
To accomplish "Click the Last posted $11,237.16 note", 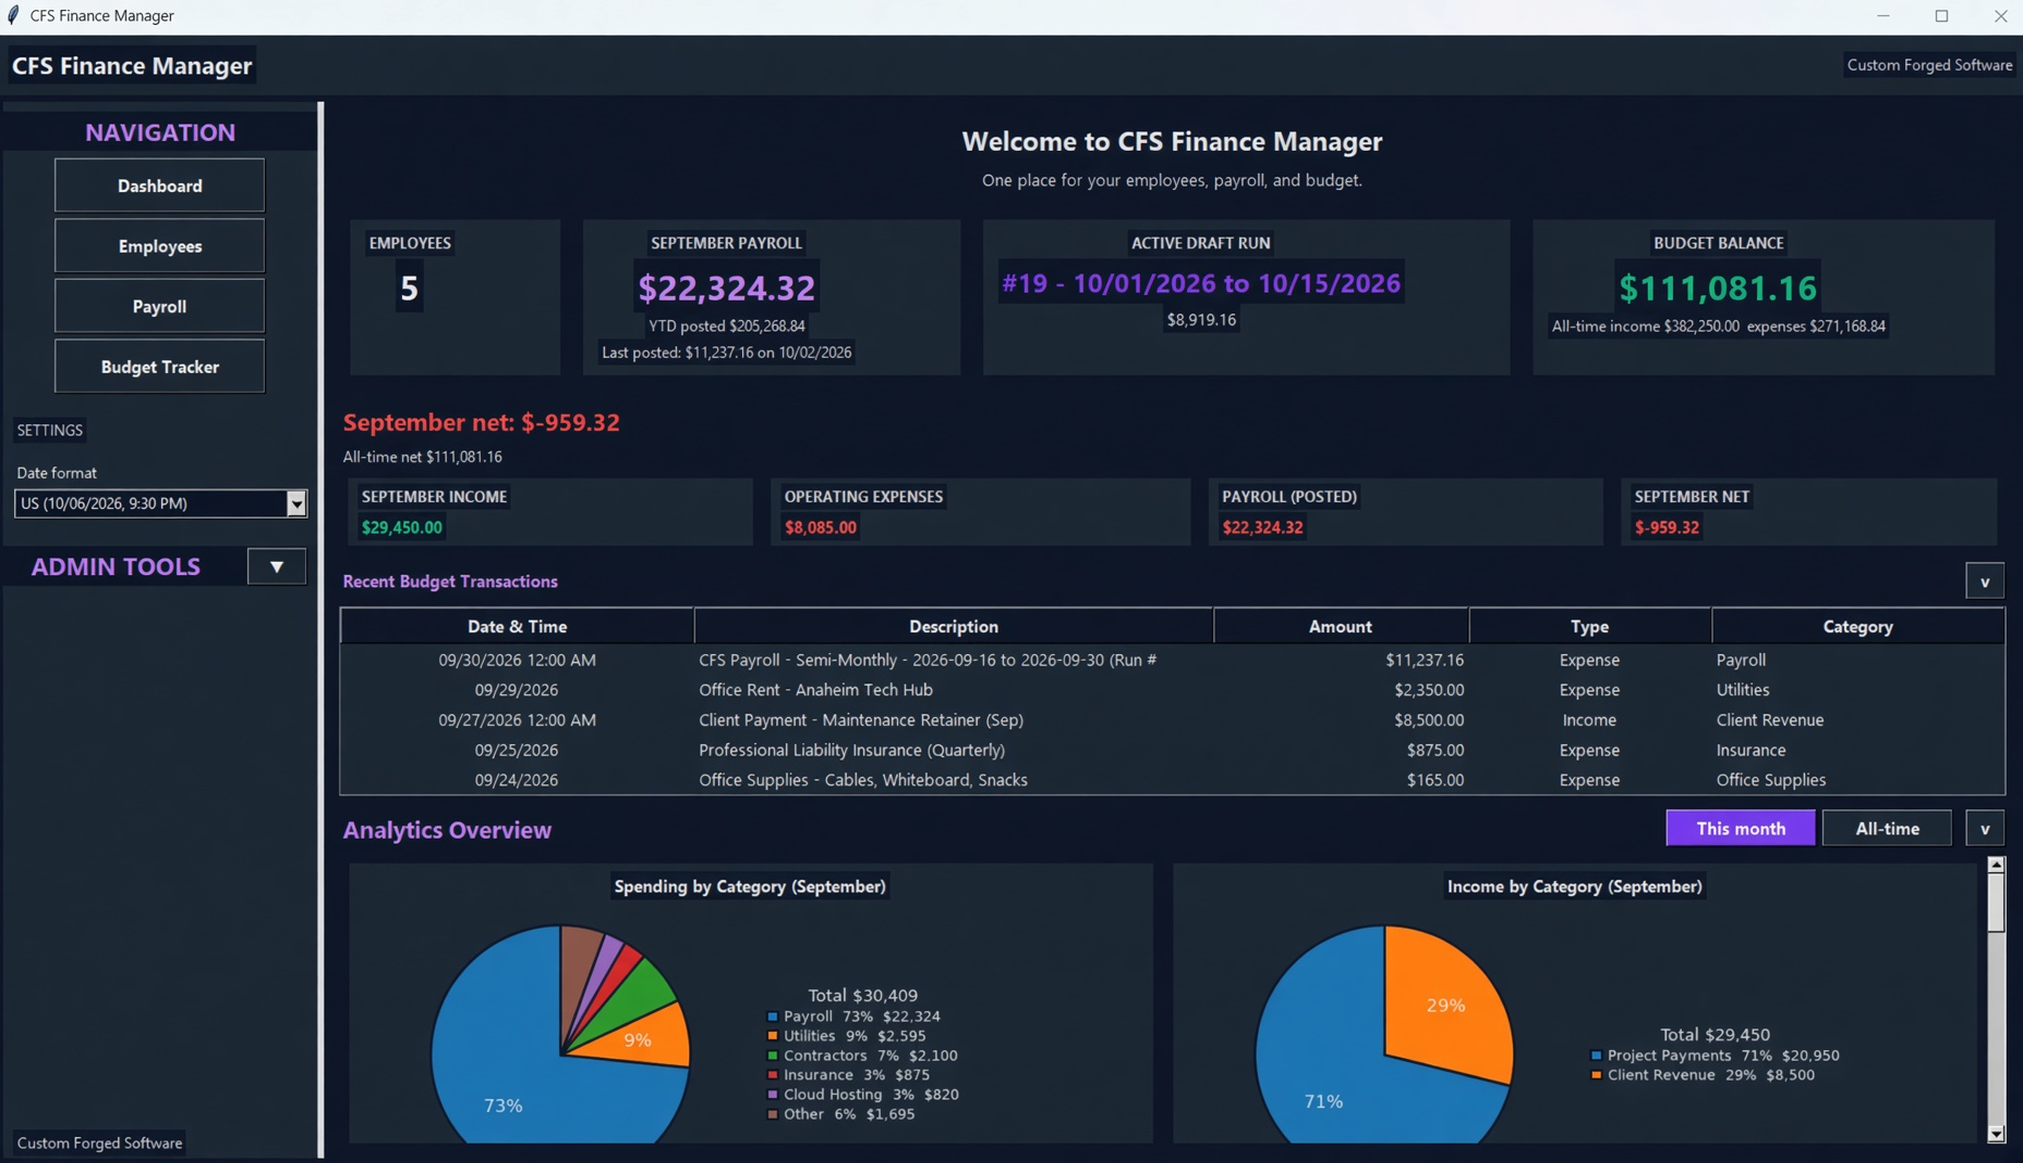I will click(727, 352).
